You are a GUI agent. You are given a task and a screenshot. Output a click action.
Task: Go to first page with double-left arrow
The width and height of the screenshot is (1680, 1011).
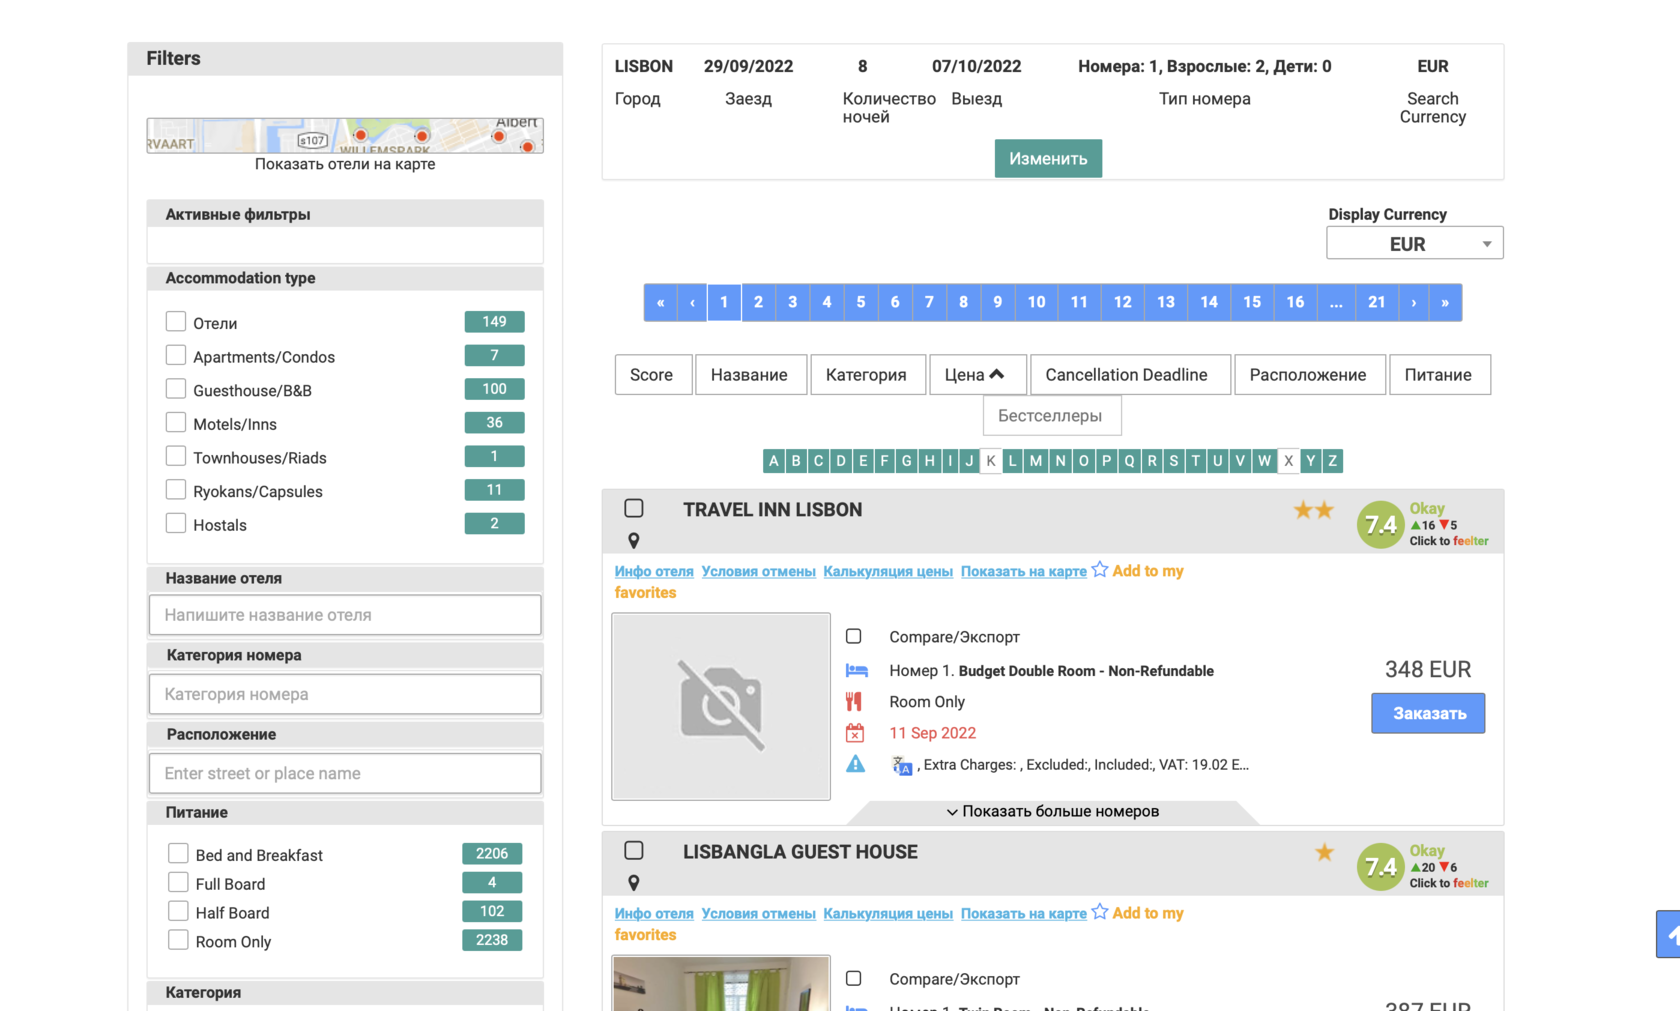click(660, 302)
